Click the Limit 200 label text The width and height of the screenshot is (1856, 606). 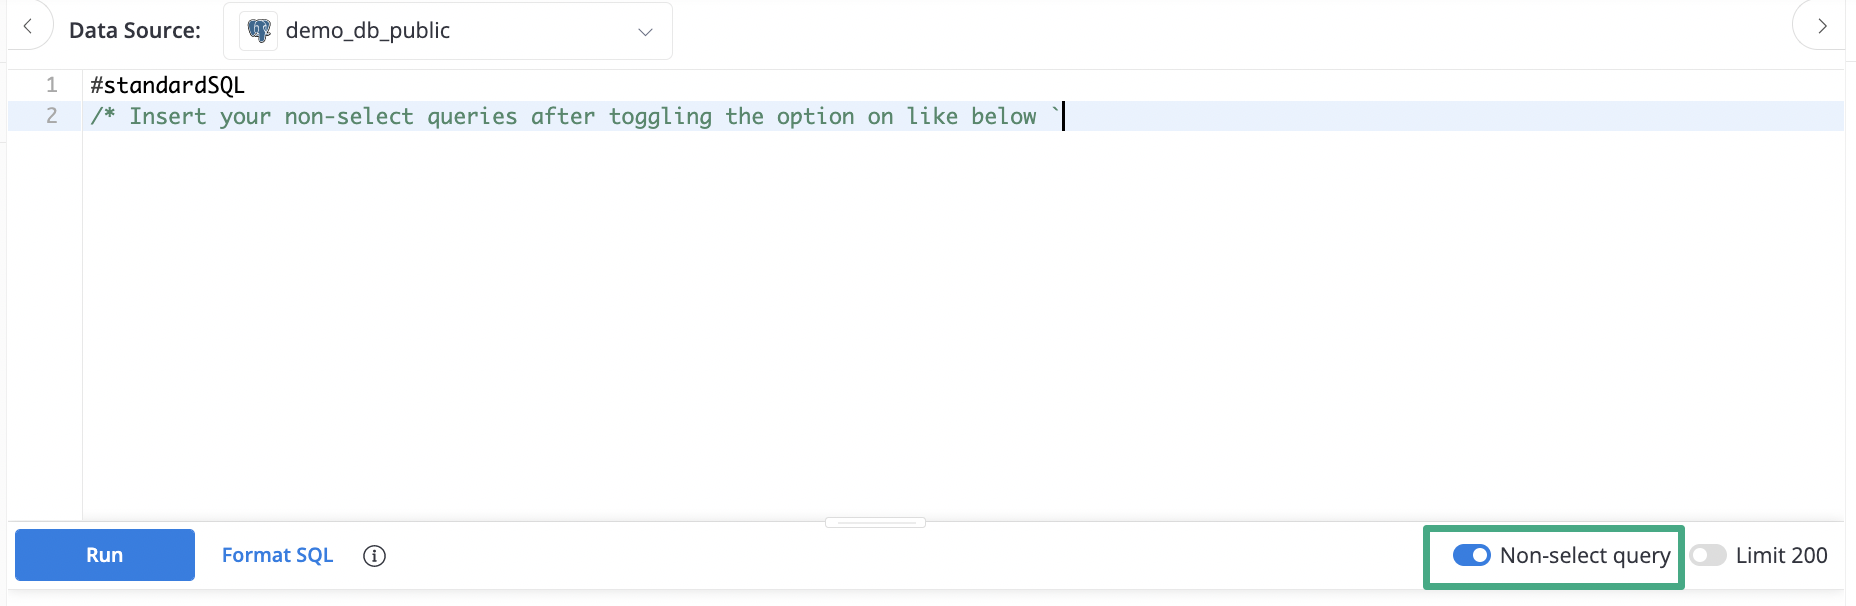(1781, 555)
